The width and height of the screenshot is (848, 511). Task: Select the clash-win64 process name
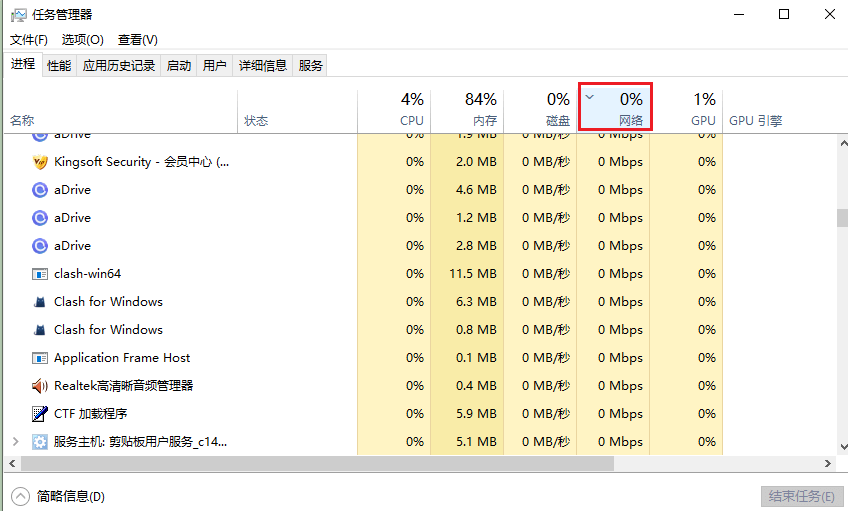[x=87, y=274]
